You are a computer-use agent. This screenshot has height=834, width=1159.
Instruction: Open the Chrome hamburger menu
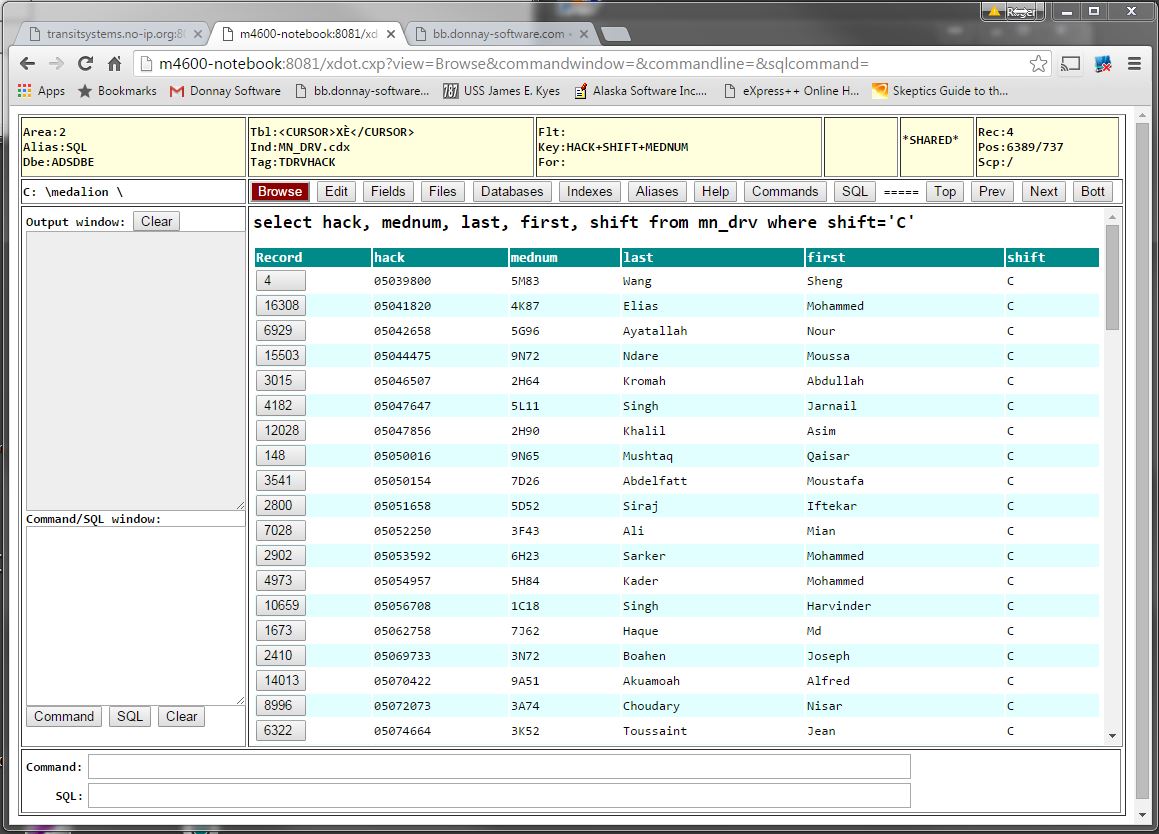click(1134, 64)
